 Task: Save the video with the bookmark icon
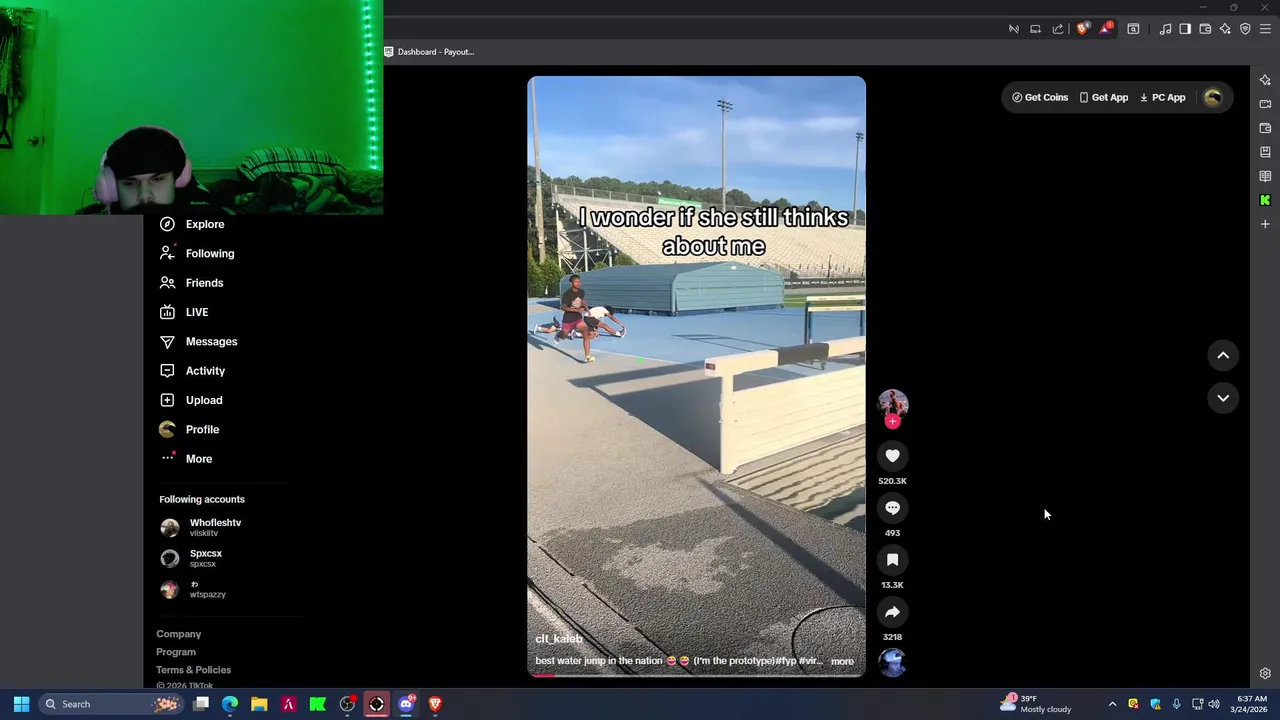click(892, 560)
